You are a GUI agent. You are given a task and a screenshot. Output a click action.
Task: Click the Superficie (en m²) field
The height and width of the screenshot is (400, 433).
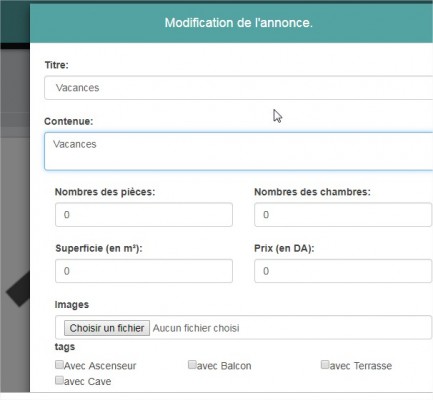click(144, 271)
